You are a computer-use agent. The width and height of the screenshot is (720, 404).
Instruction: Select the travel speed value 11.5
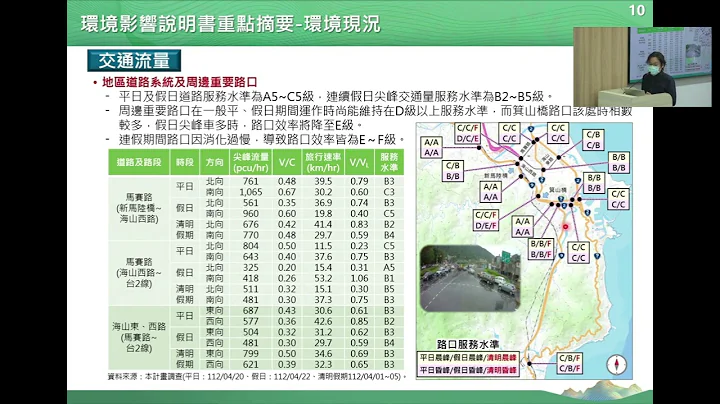click(323, 246)
